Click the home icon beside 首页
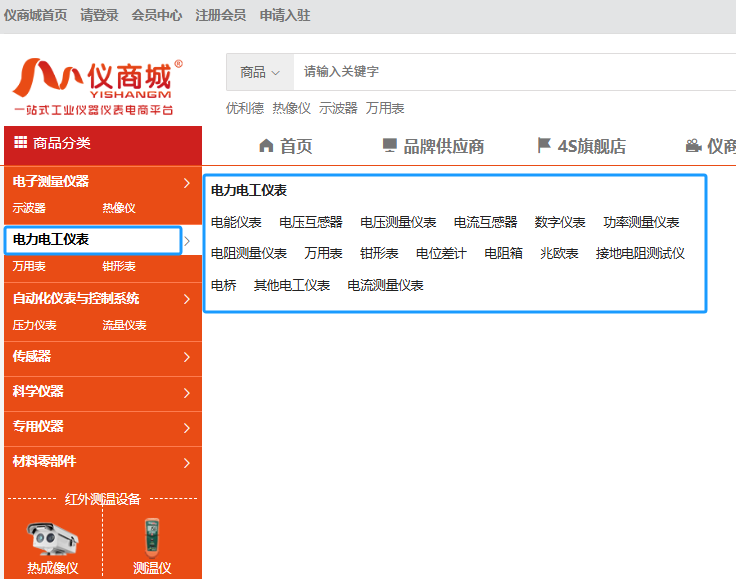 266,146
